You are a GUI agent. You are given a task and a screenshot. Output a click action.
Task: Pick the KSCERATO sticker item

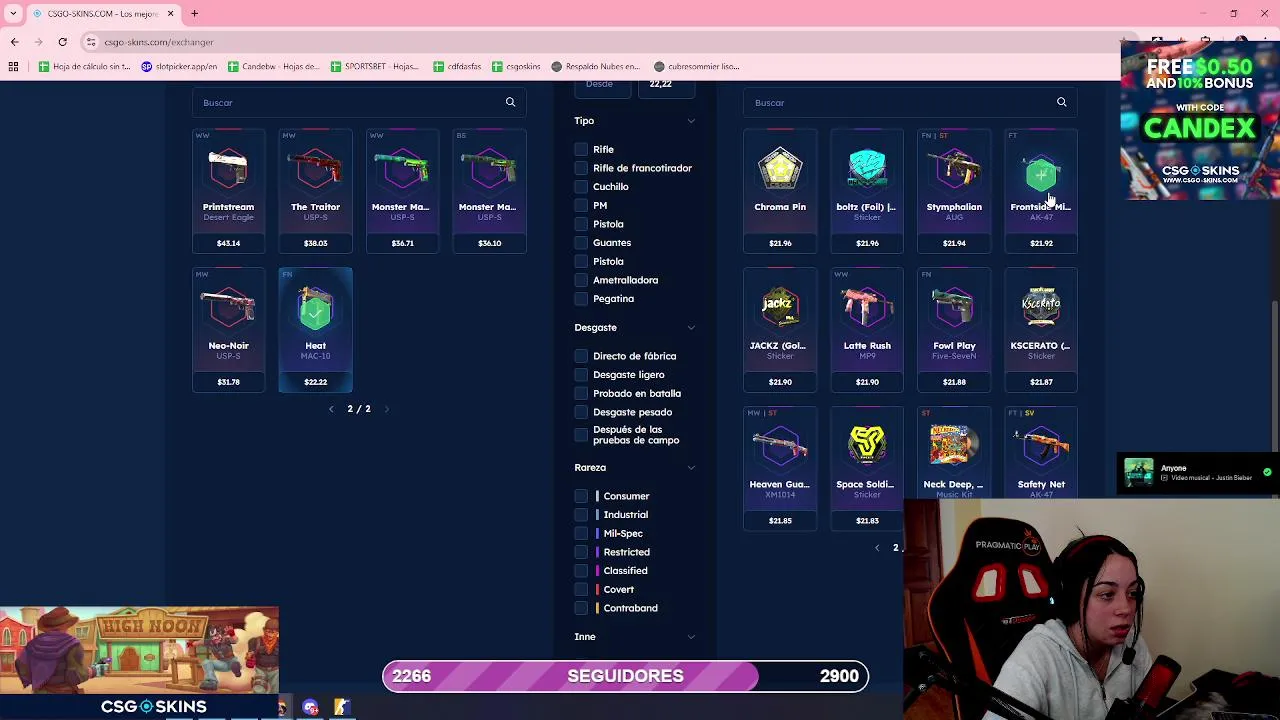[x=1041, y=330]
